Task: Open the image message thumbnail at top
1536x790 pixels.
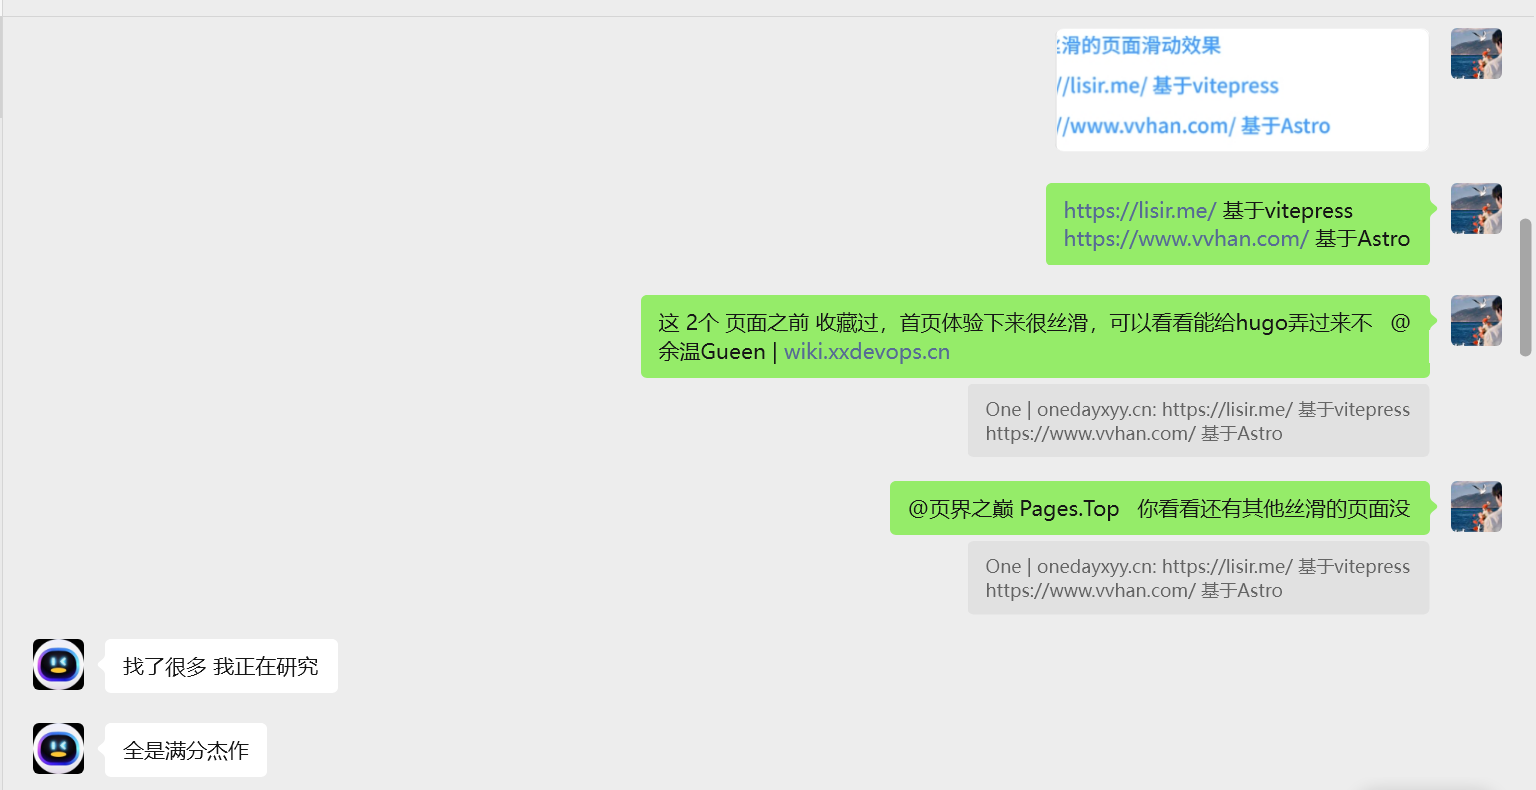Action: (x=1241, y=90)
